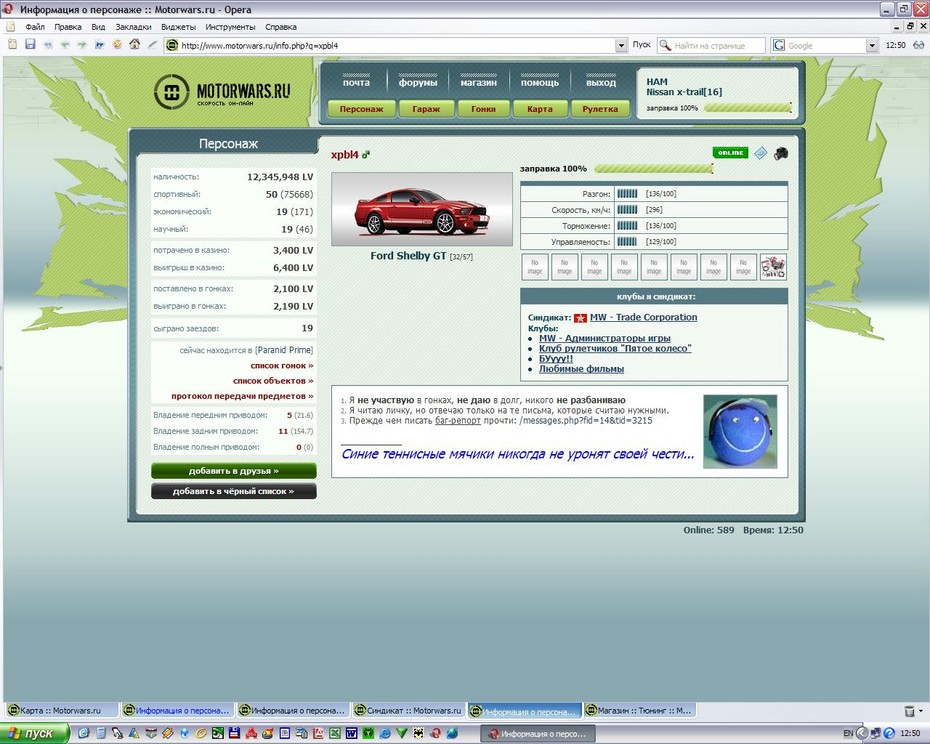Click the 'магазин' navigation link
Image resolution: width=930 pixels, height=744 pixels.
pos(478,82)
